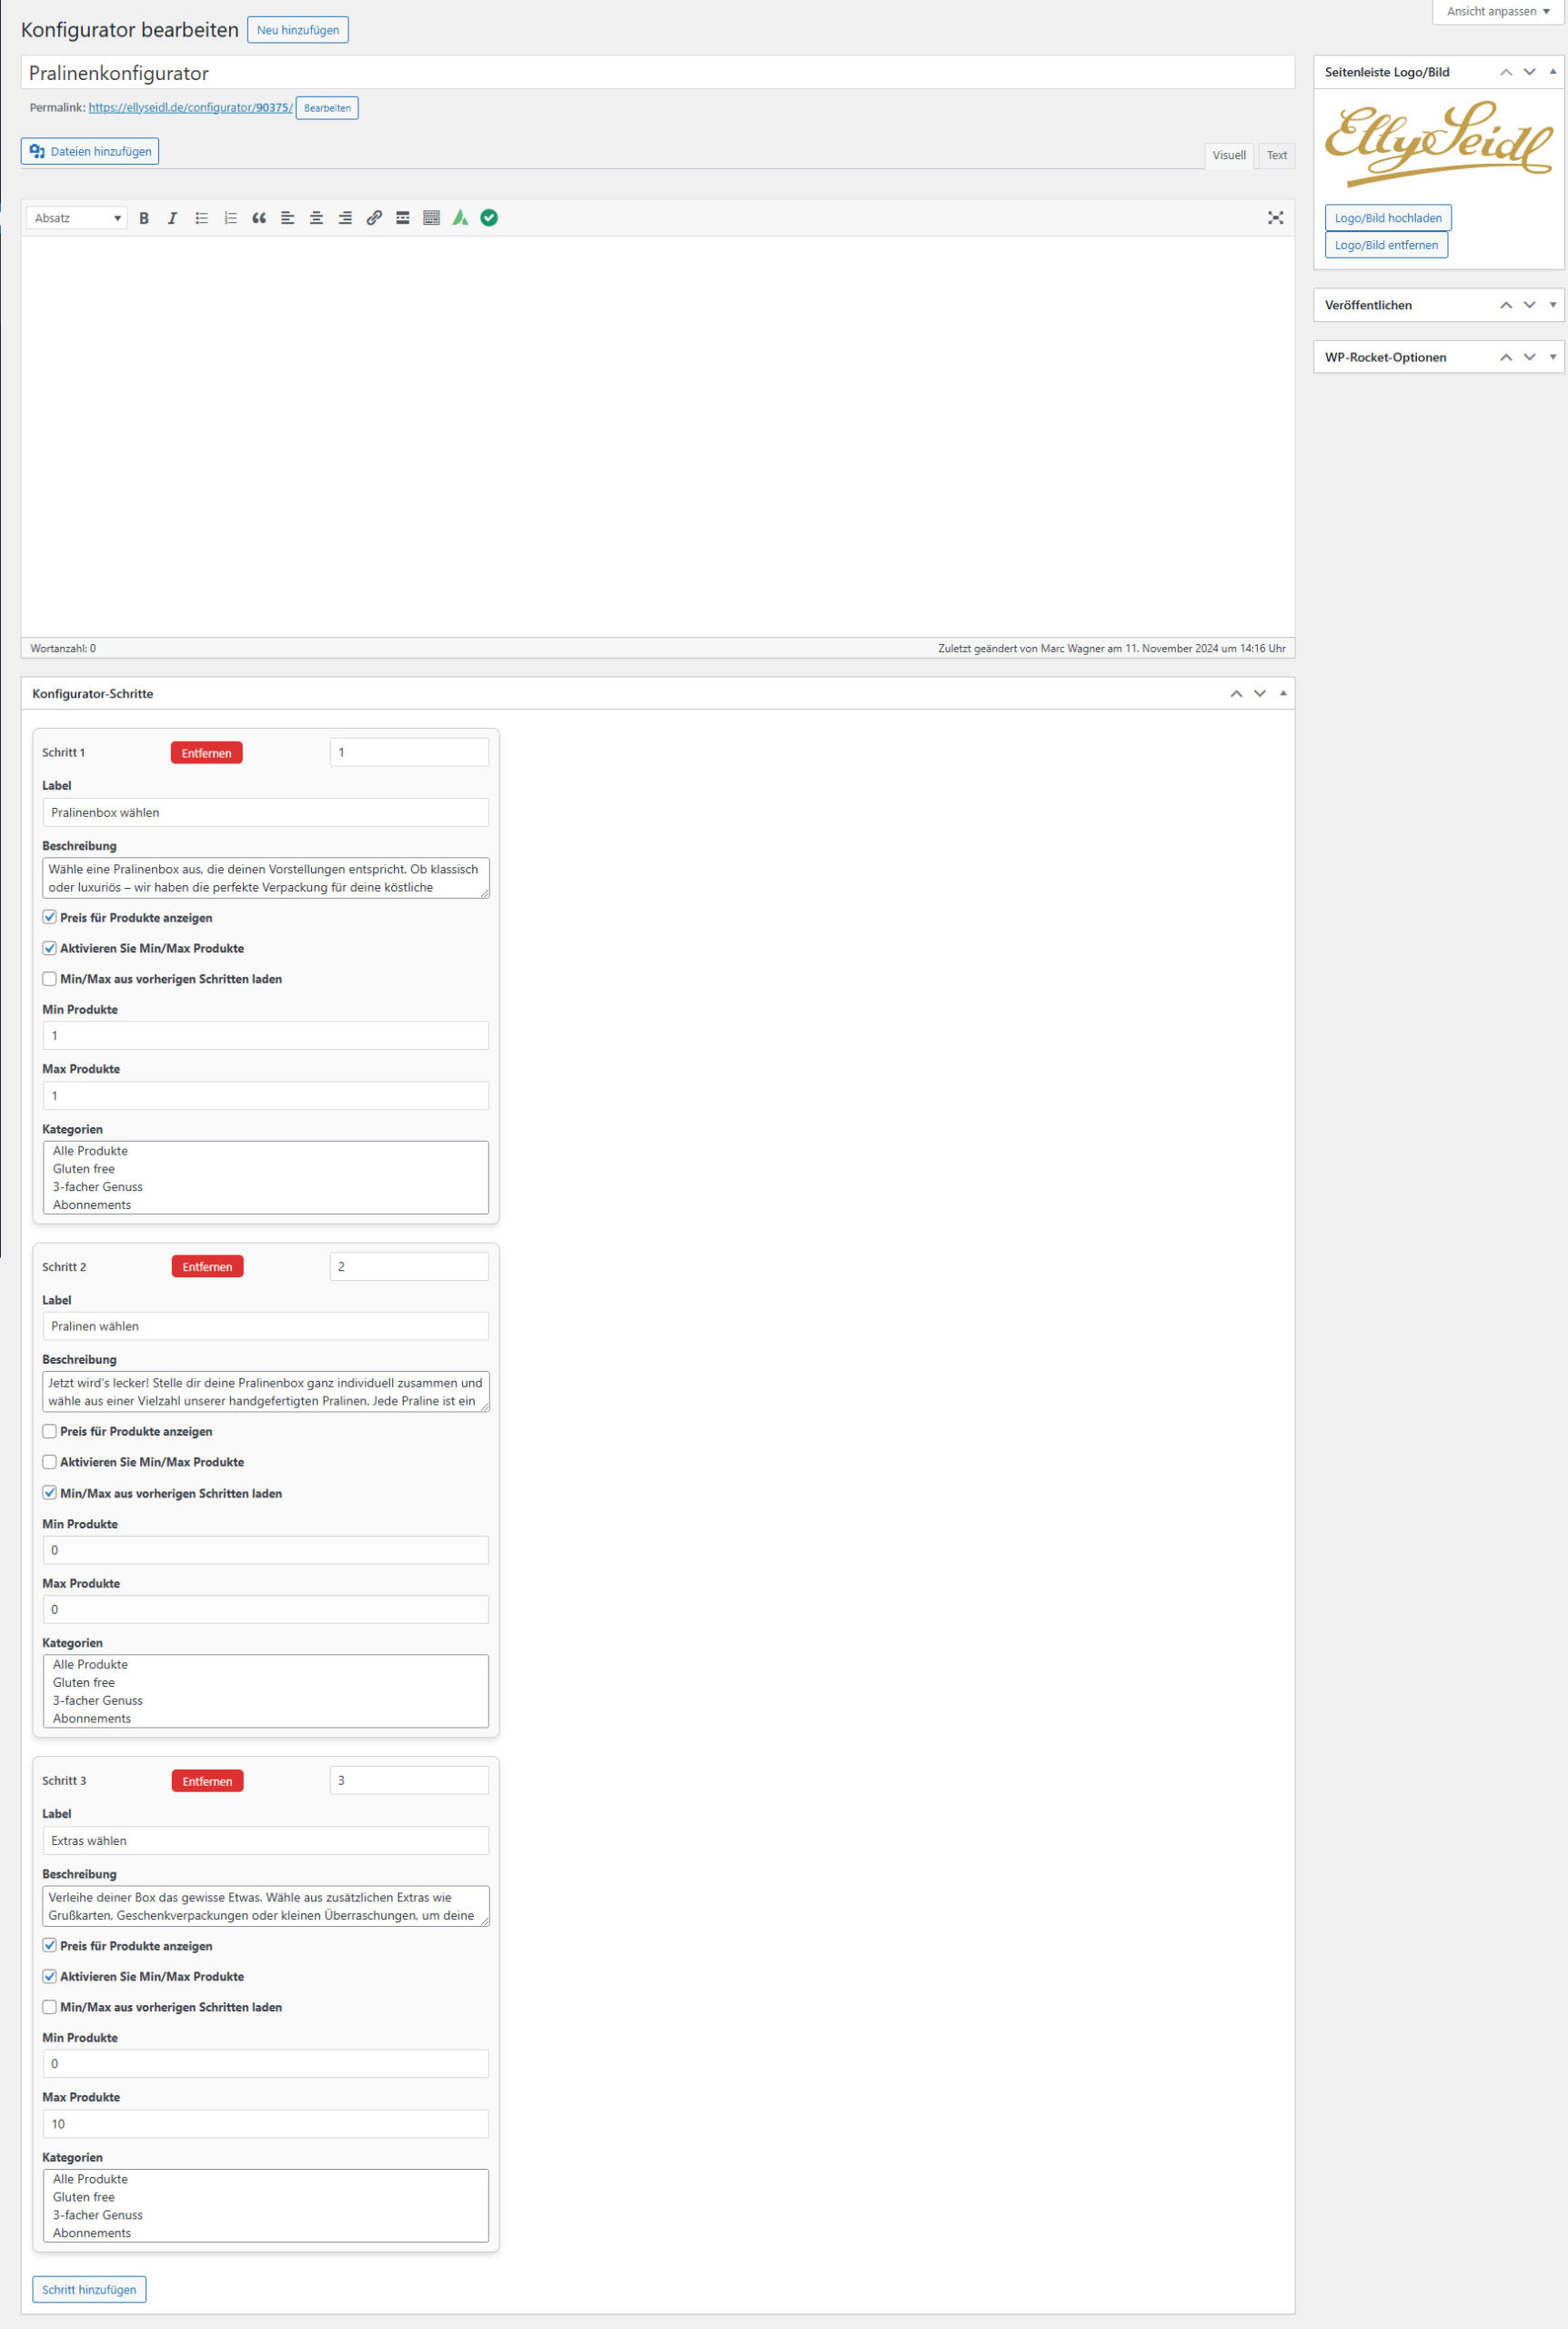The width and height of the screenshot is (1568, 2329).
Task: Click Logo/Bild hochladen button
Action: point(1388,218)
